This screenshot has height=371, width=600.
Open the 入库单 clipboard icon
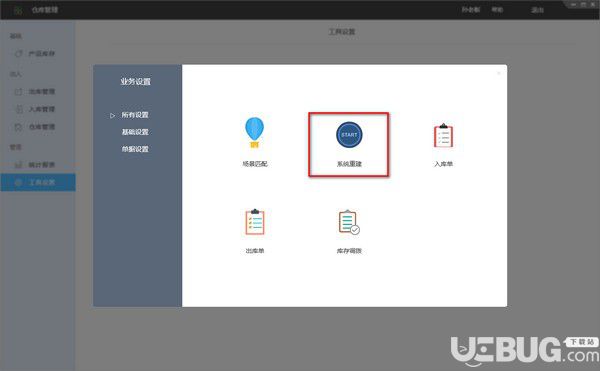point(443,135)
